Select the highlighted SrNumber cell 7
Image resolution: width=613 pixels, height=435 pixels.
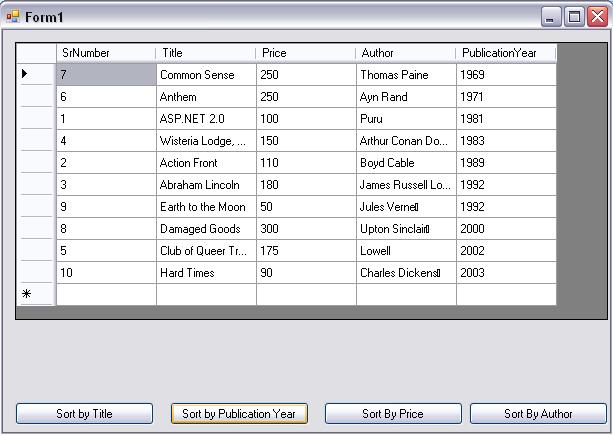(x=106, y=75)
